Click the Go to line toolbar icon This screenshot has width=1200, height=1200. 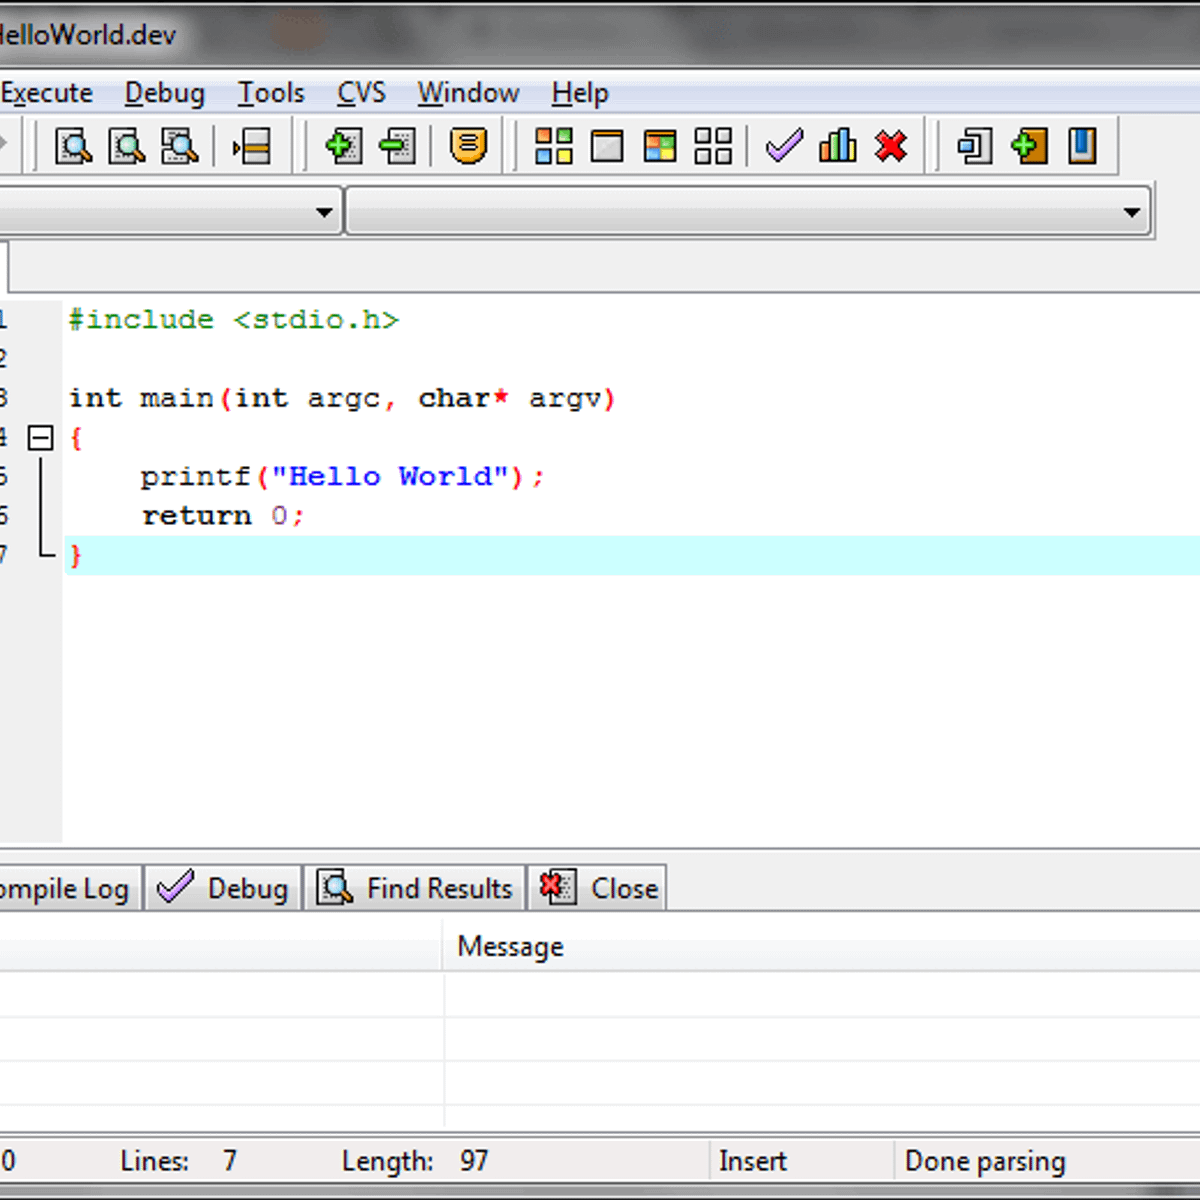pyautogui.click(x=251, y=147)
